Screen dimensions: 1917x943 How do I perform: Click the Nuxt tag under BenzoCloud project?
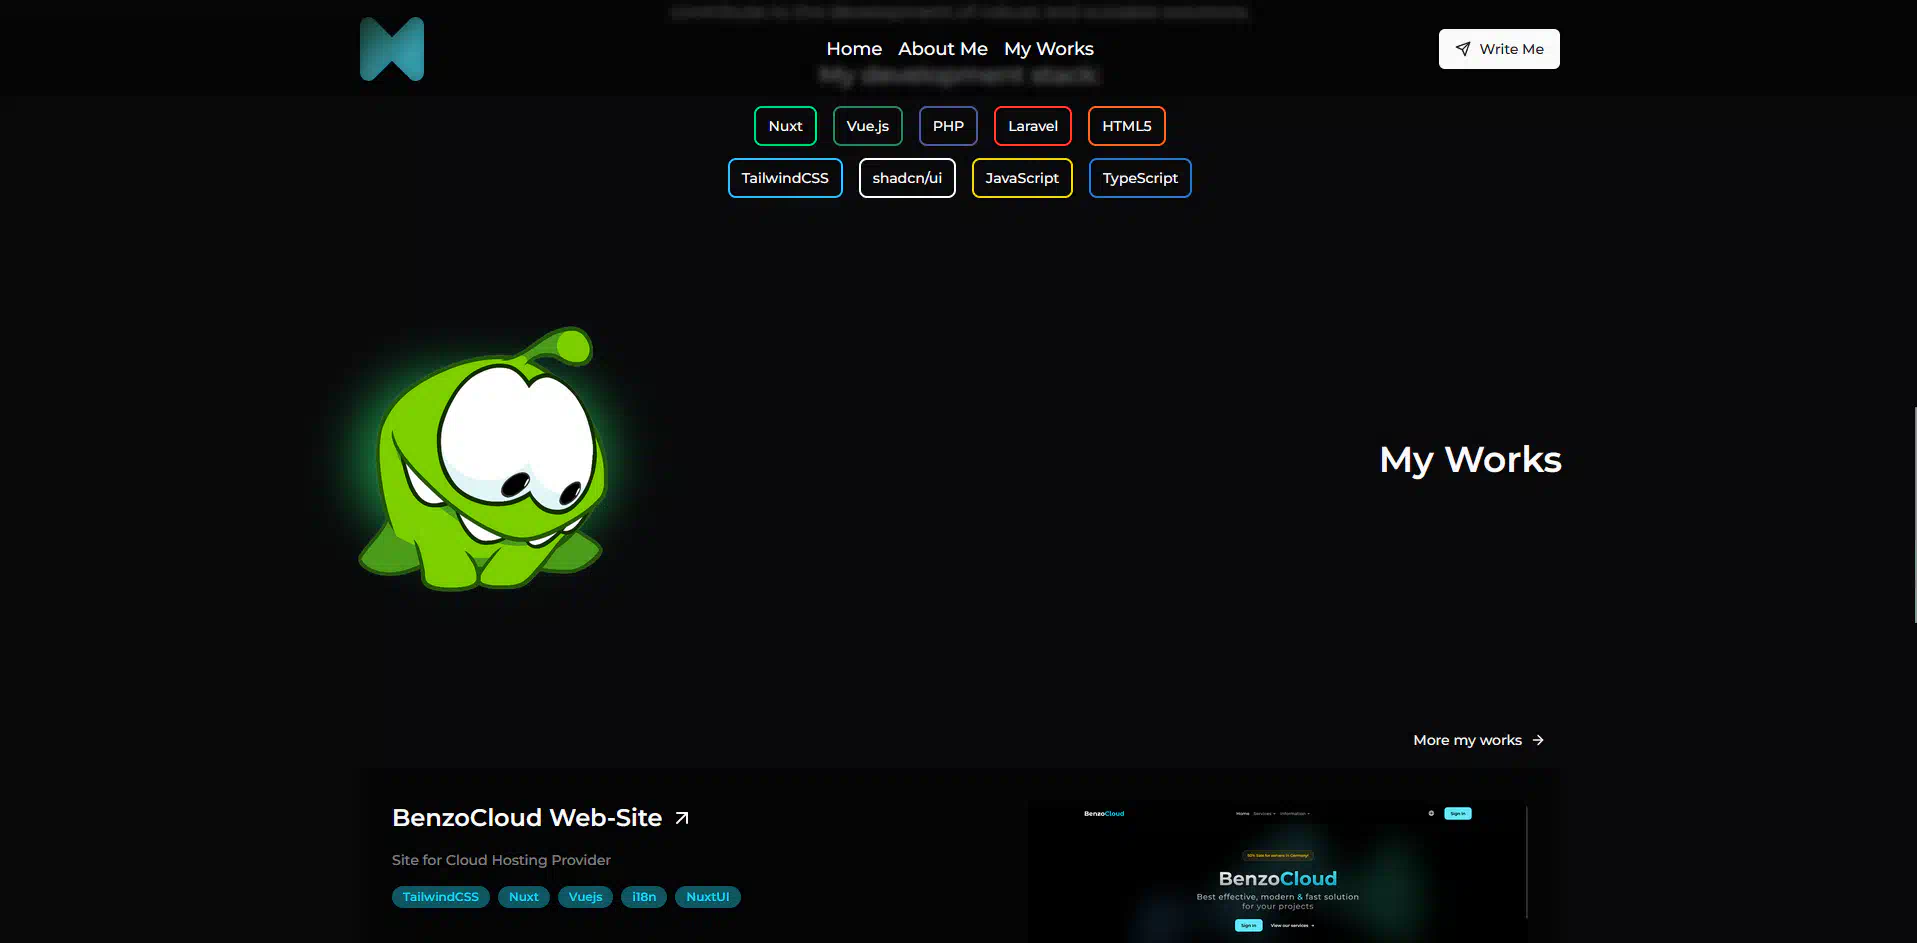pos(524,897)
